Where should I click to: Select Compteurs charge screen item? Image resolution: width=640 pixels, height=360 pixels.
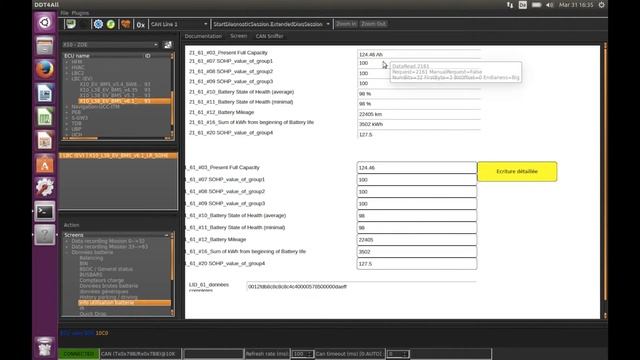[102, 280]
